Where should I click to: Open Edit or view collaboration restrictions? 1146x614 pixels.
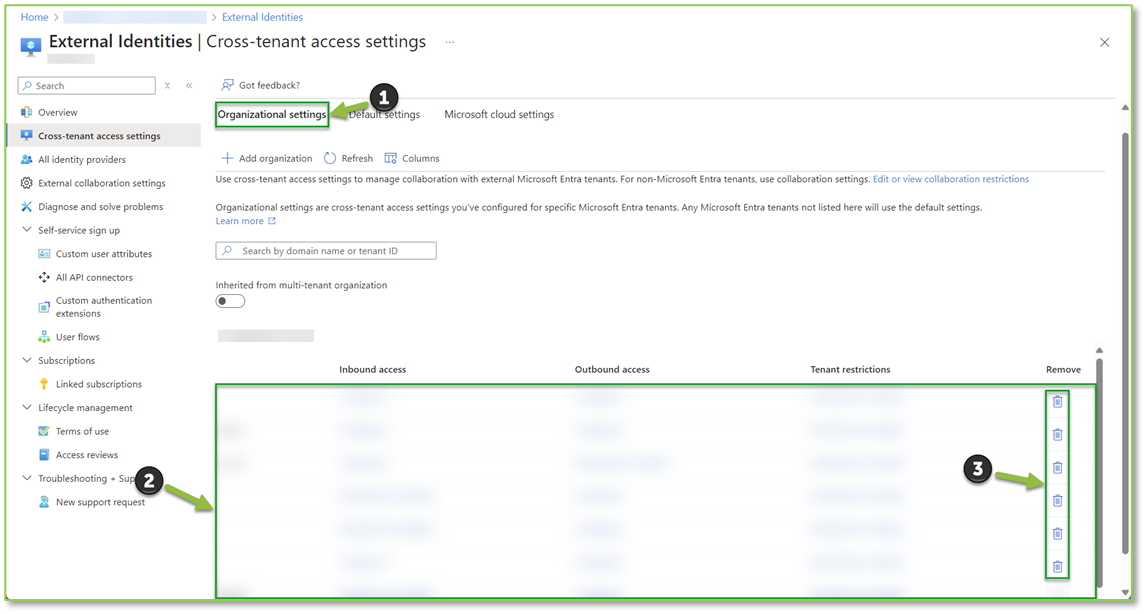[x=951, y=178]
